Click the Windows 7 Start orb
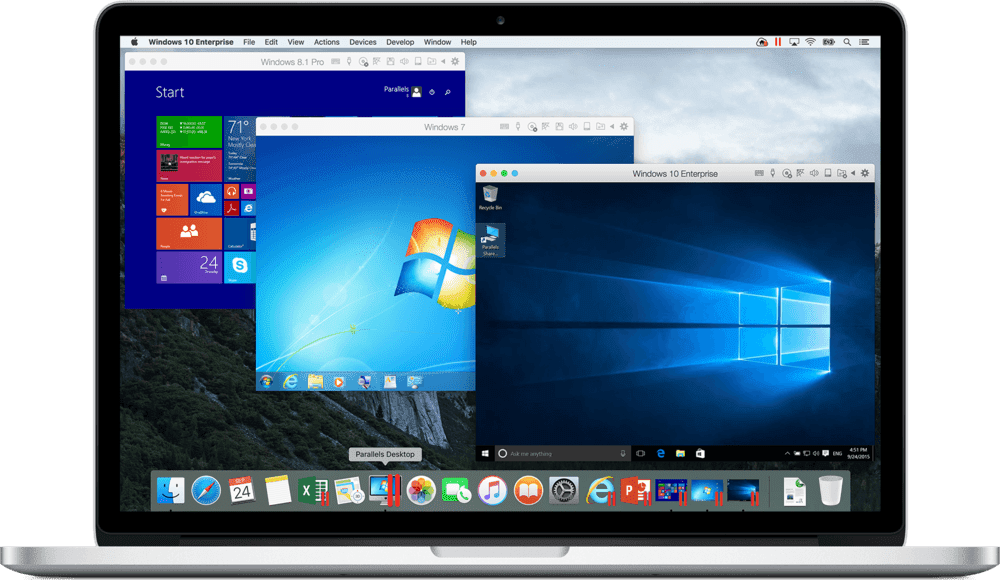1000x580 pixels. pos(267,381)
